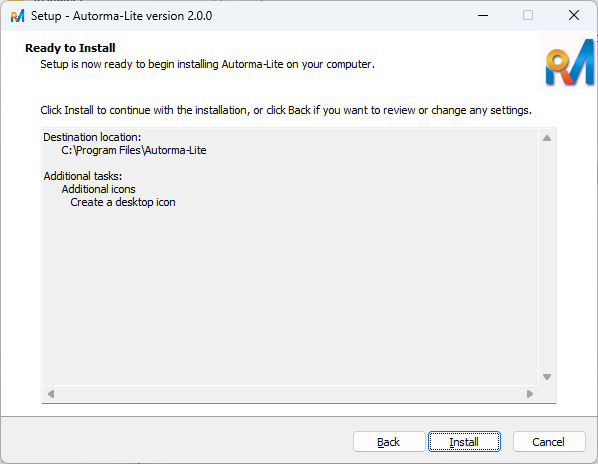Screen dimensions: 598x464
Task: Click the empty summary memo area
Action: tap(290, 297)
